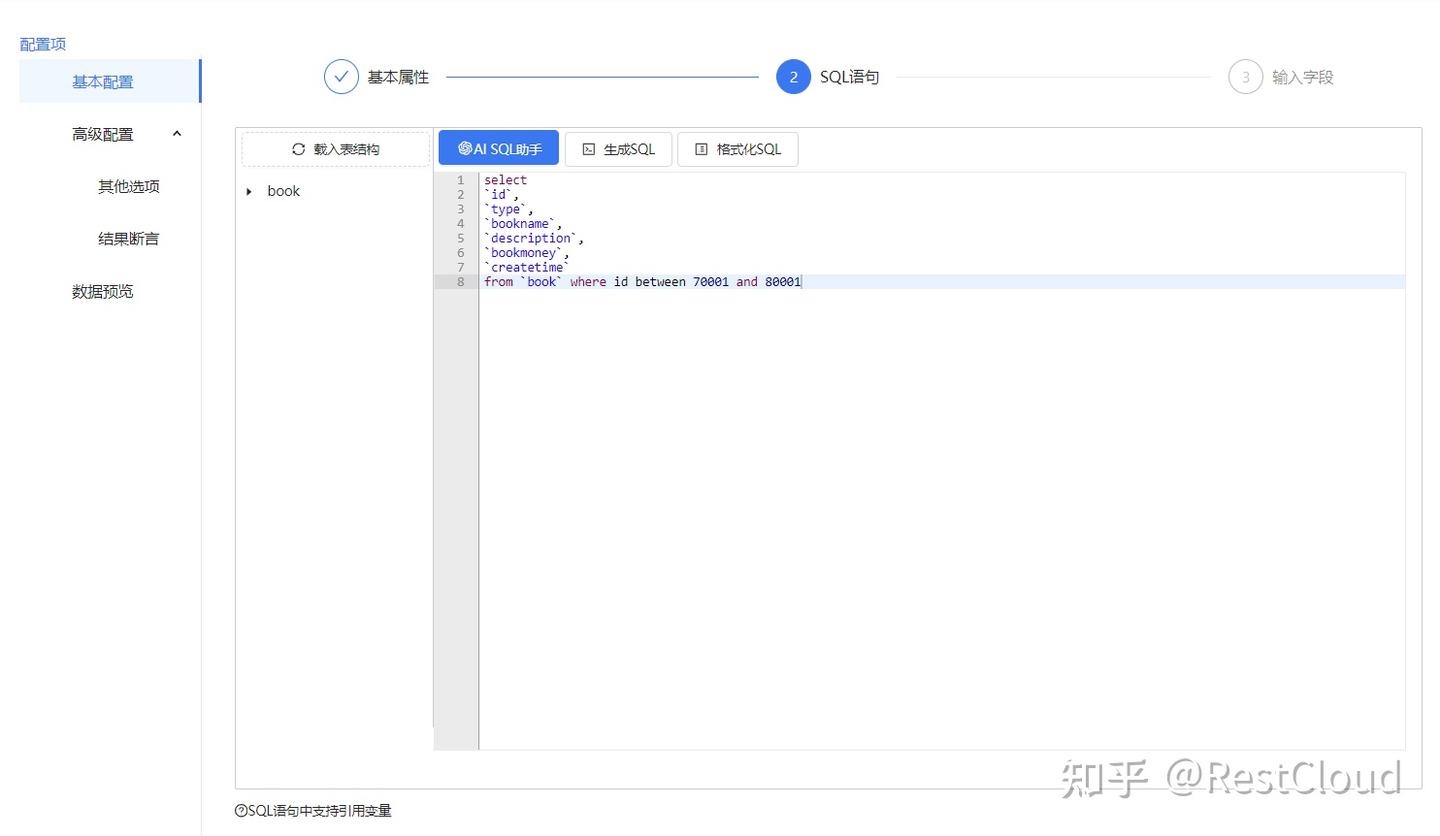Viewport: 1440px width, 836px height.
Task: Open 其他选项 settings
Action: [128, 186]
